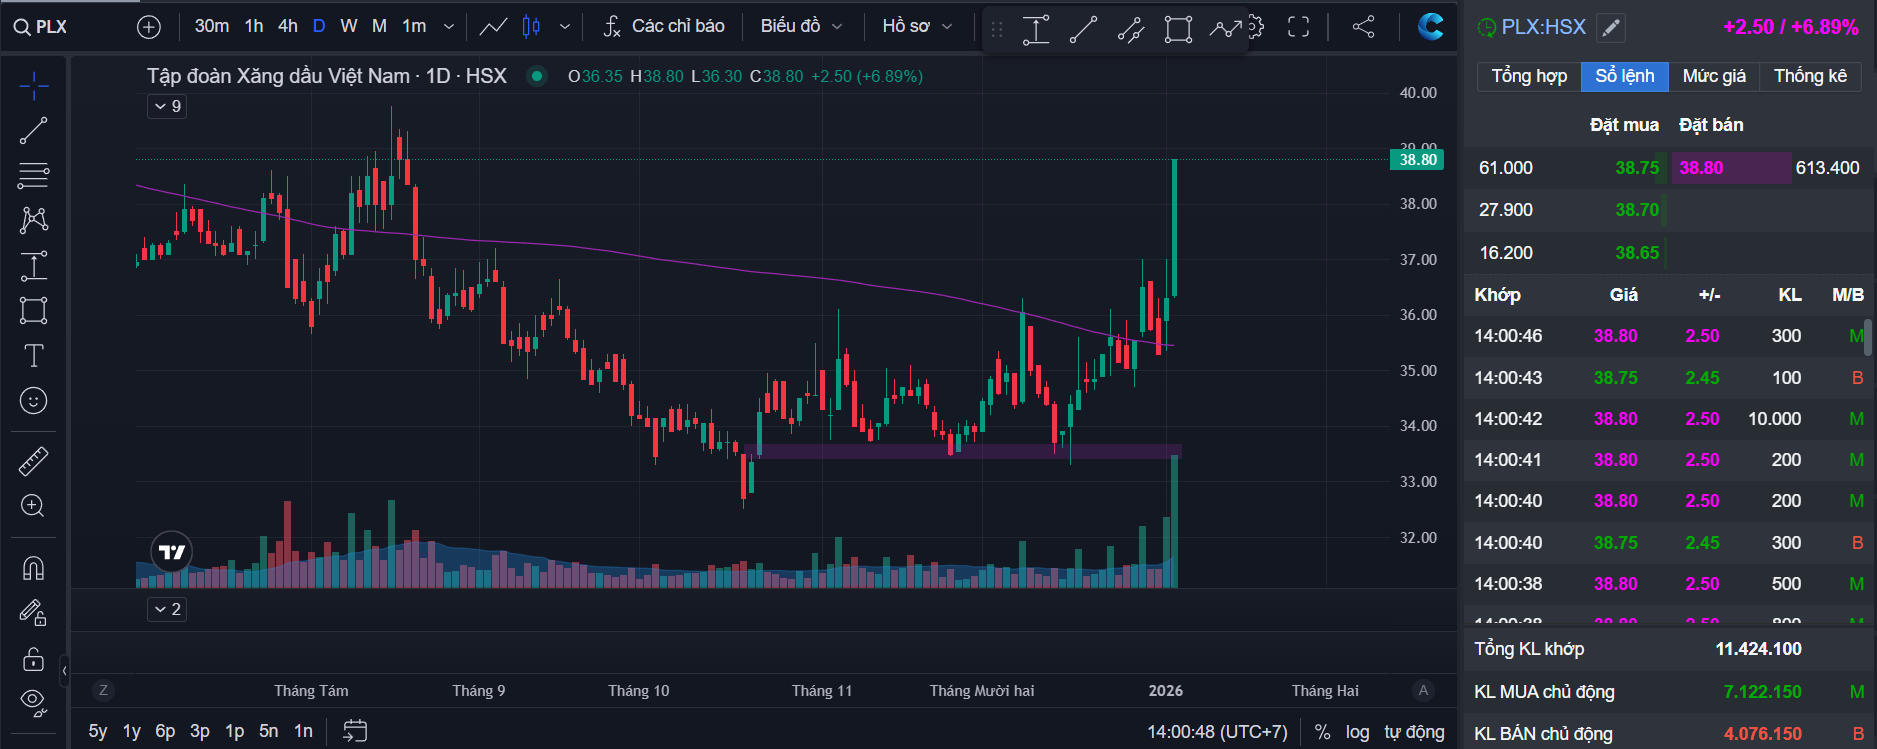Open the Biểu đồ dropdown
1877x749 pixels.
click(801, 27)
